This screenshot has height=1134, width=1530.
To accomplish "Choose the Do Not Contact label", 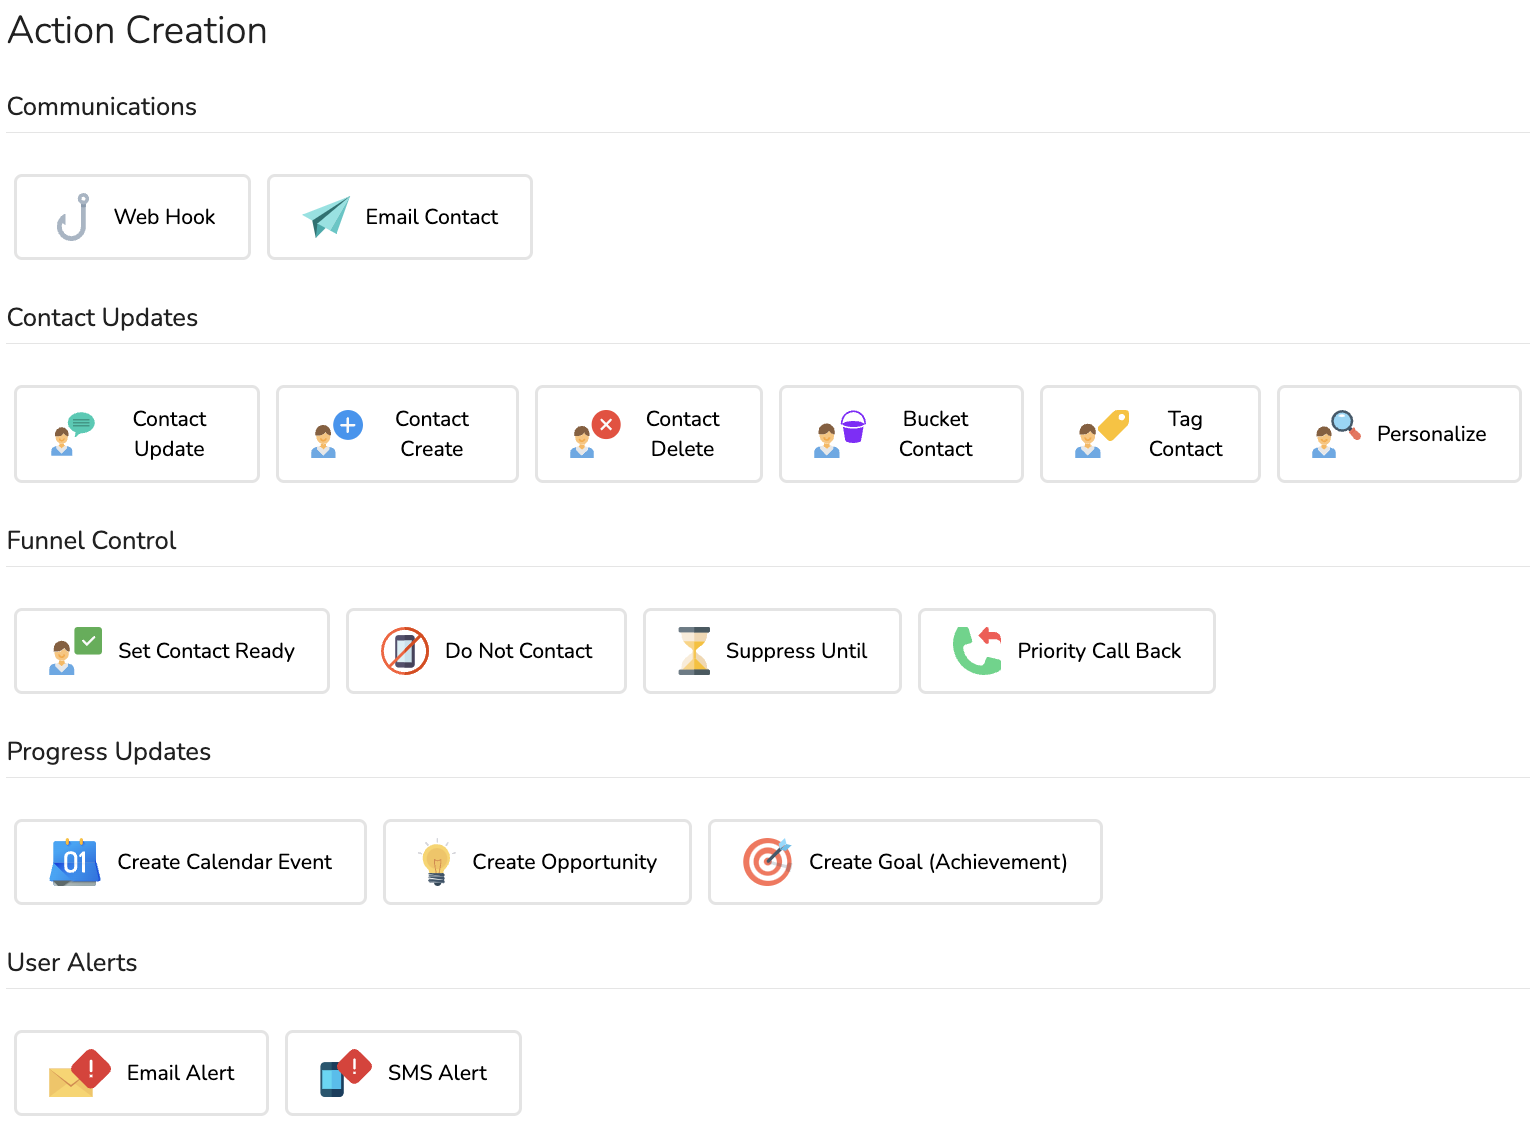I will 519,651.
